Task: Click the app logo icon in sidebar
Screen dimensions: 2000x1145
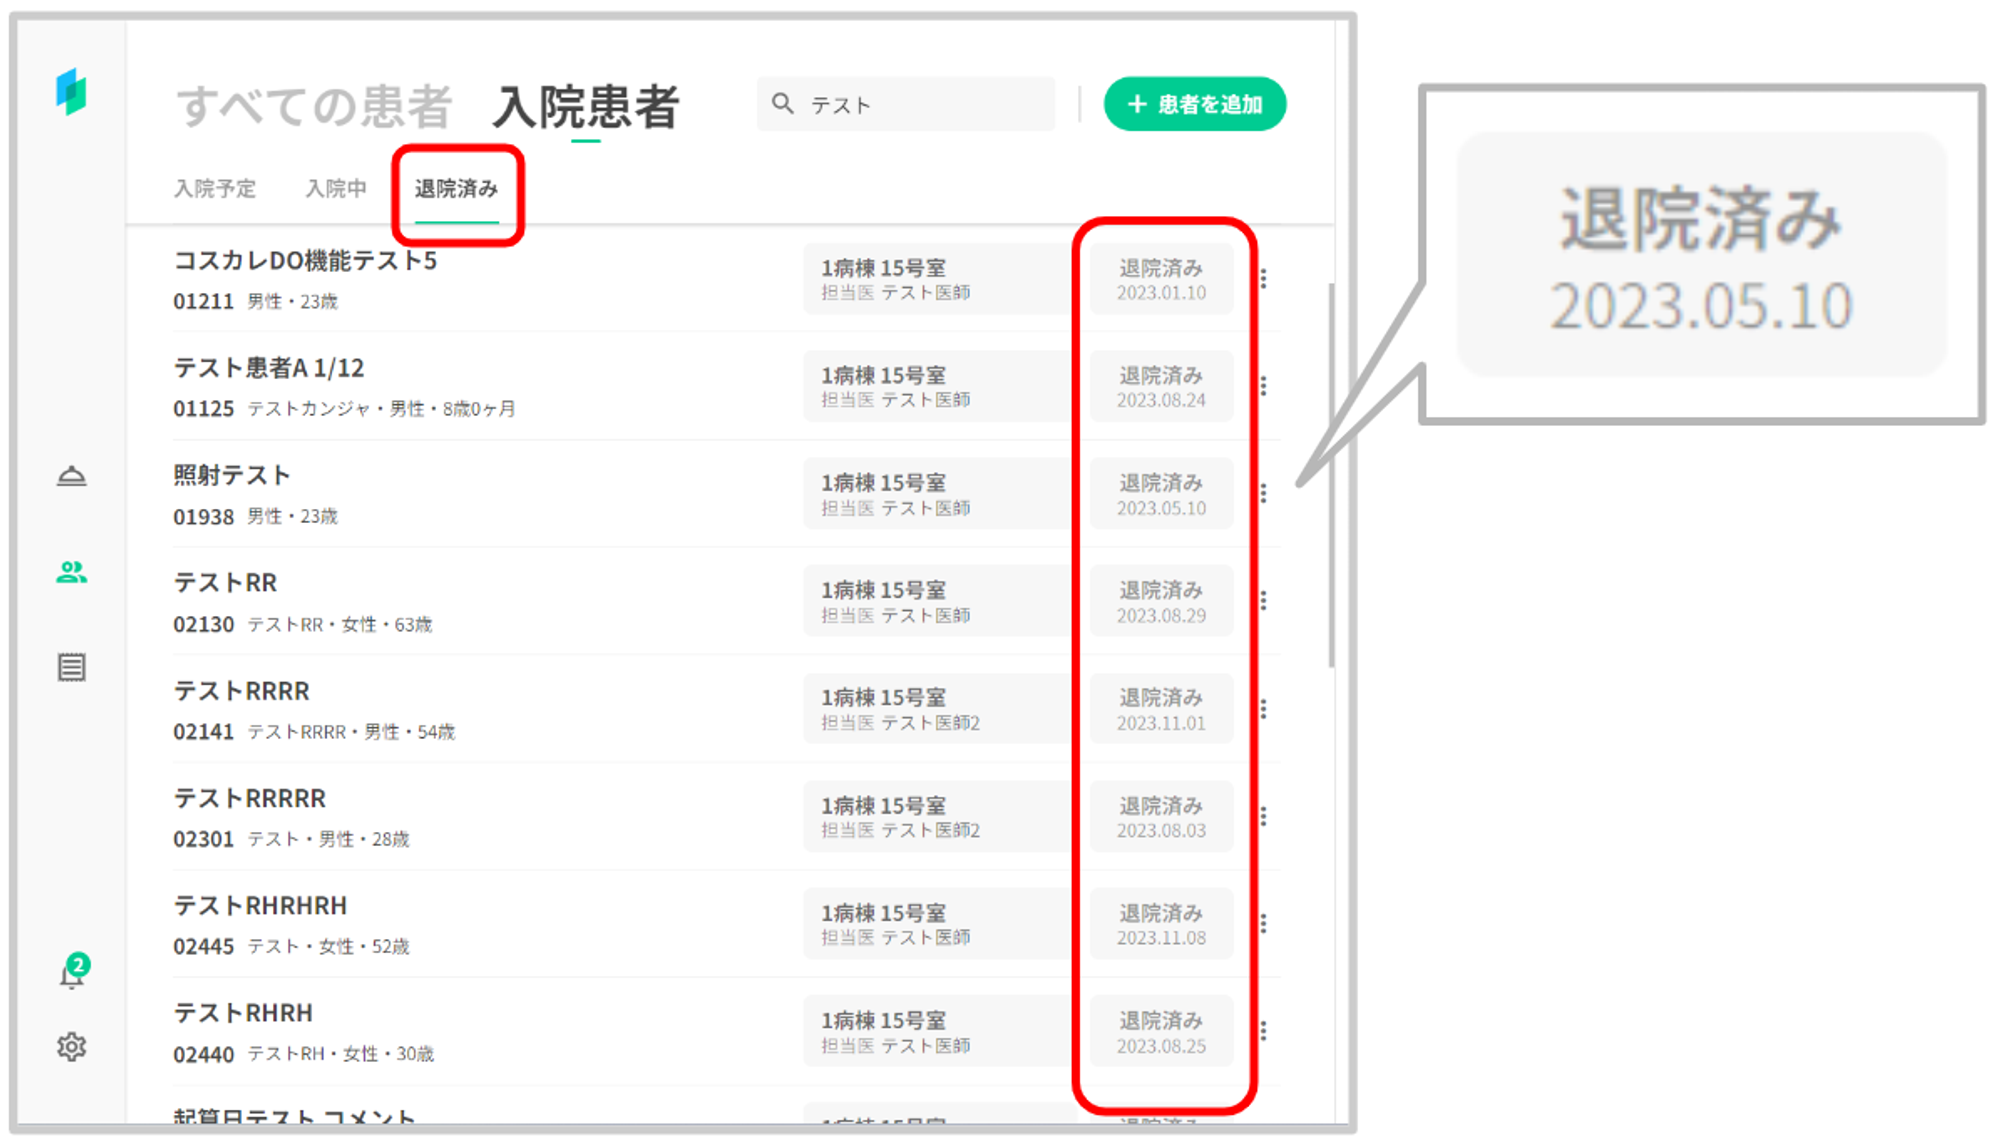Action: [71, 92]
